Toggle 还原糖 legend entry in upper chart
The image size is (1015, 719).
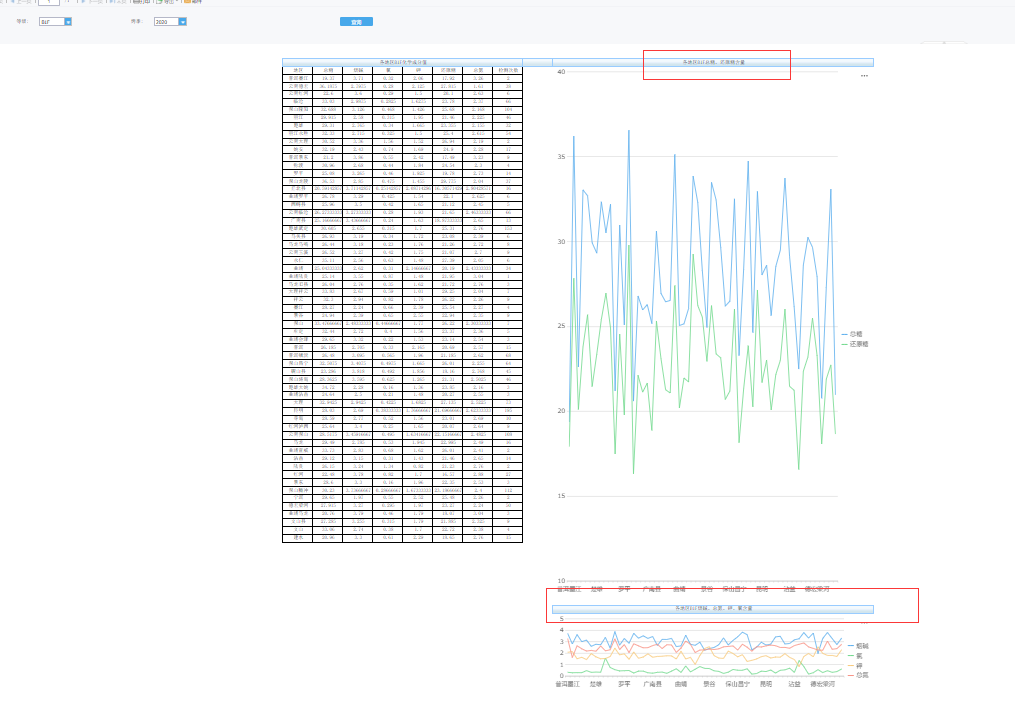coord(854,344)
